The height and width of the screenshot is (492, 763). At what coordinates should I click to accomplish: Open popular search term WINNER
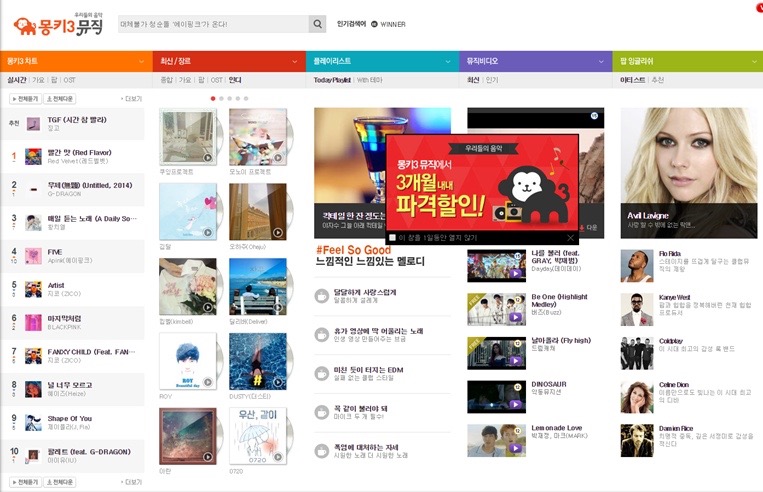(x=393, y=24)
